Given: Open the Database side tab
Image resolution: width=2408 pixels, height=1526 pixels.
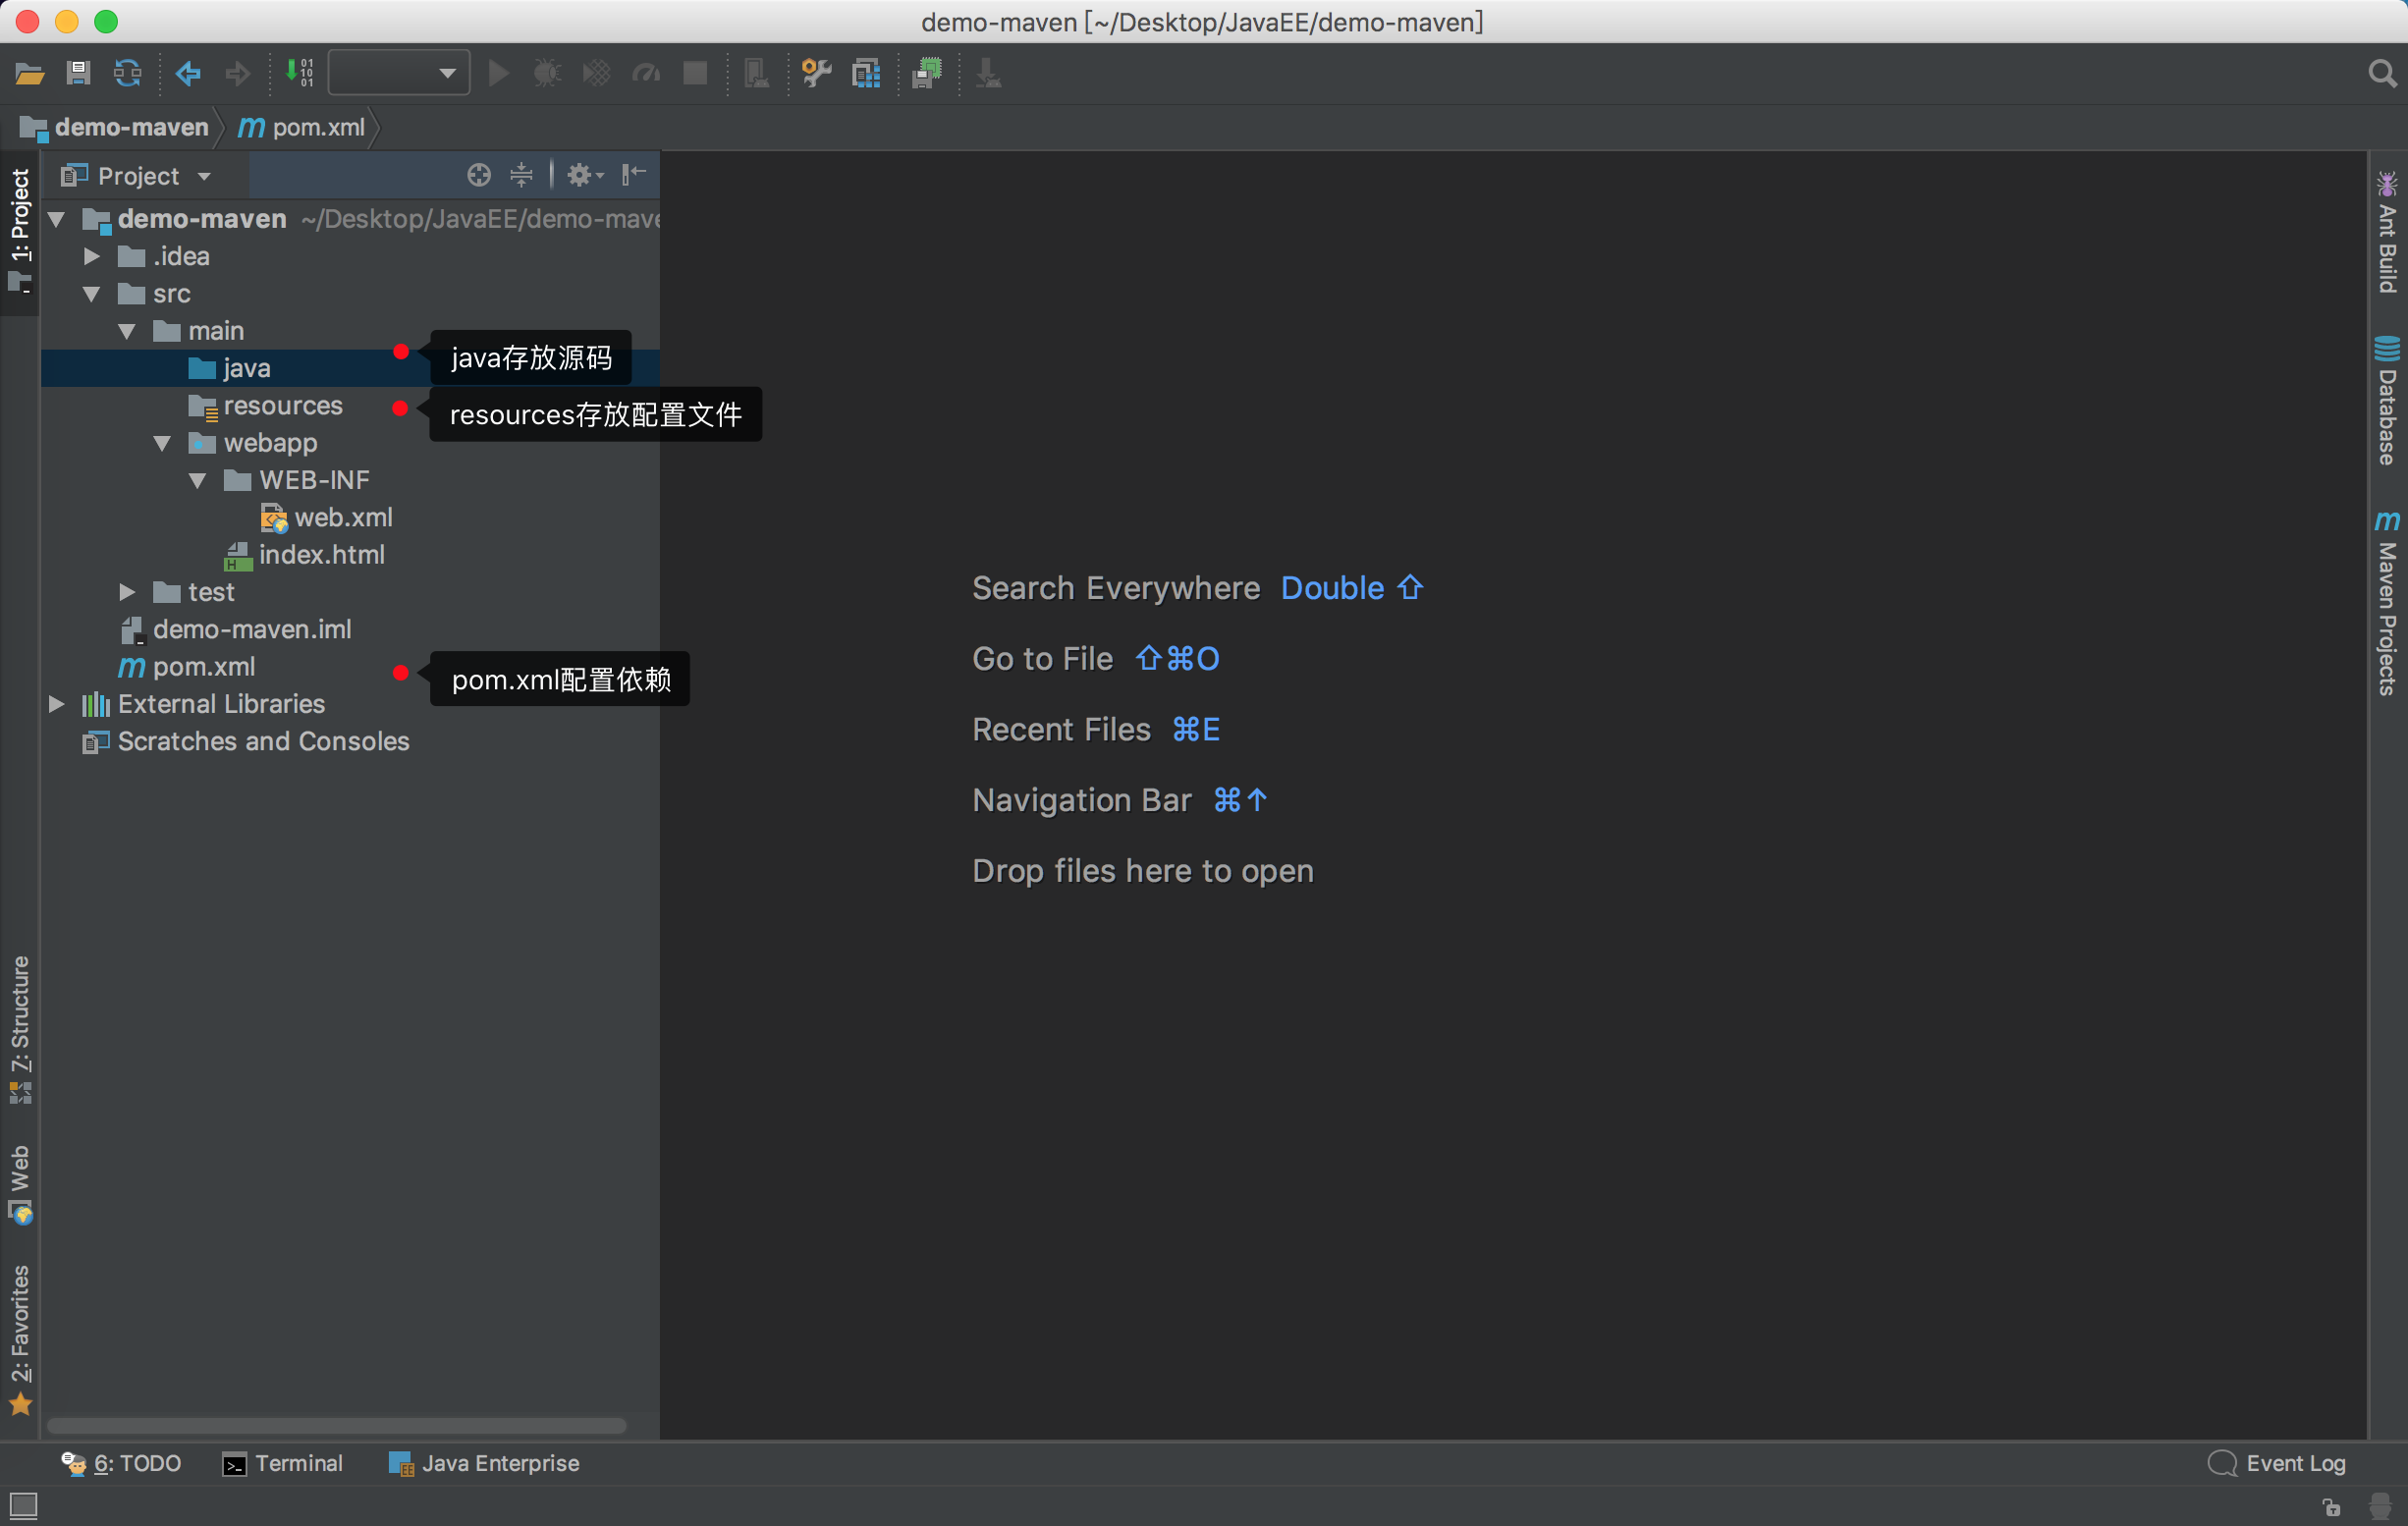Looking at the screenshot, I should [2388, 401].
